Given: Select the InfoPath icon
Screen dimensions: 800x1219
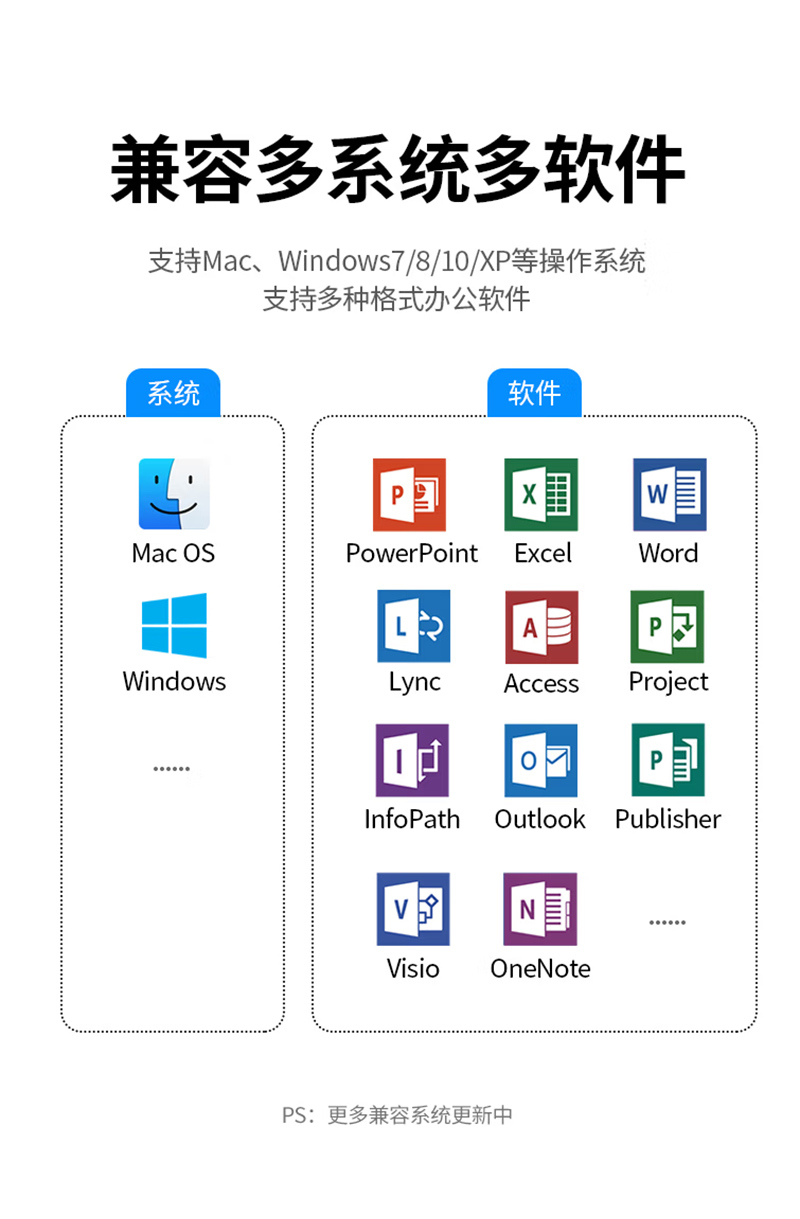Looking at the screenshot, I should 412,761.
